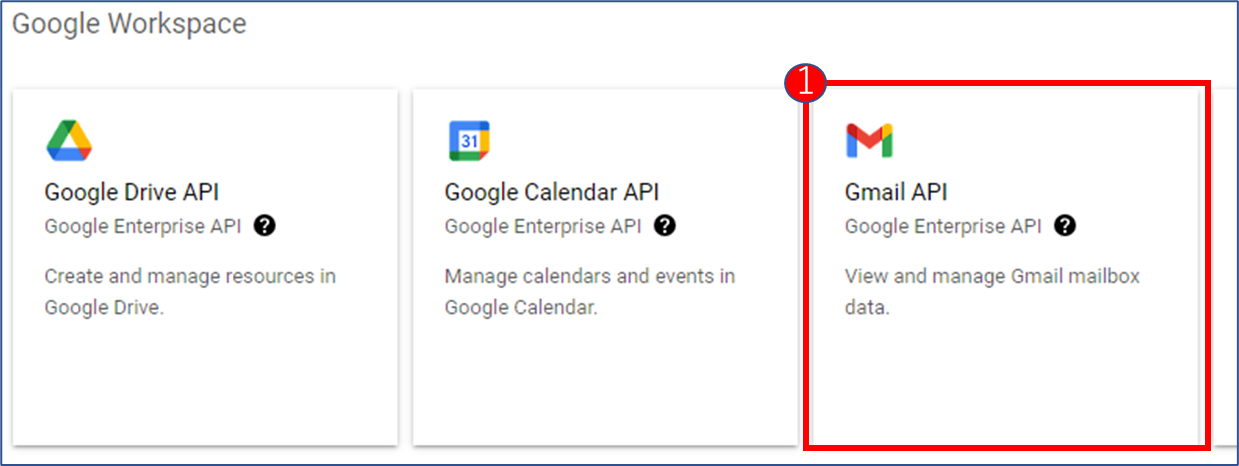The width and height of the screenshot is (1239, 466).
Task: Select the Google Drive API card
Action: tap(205, 267)
